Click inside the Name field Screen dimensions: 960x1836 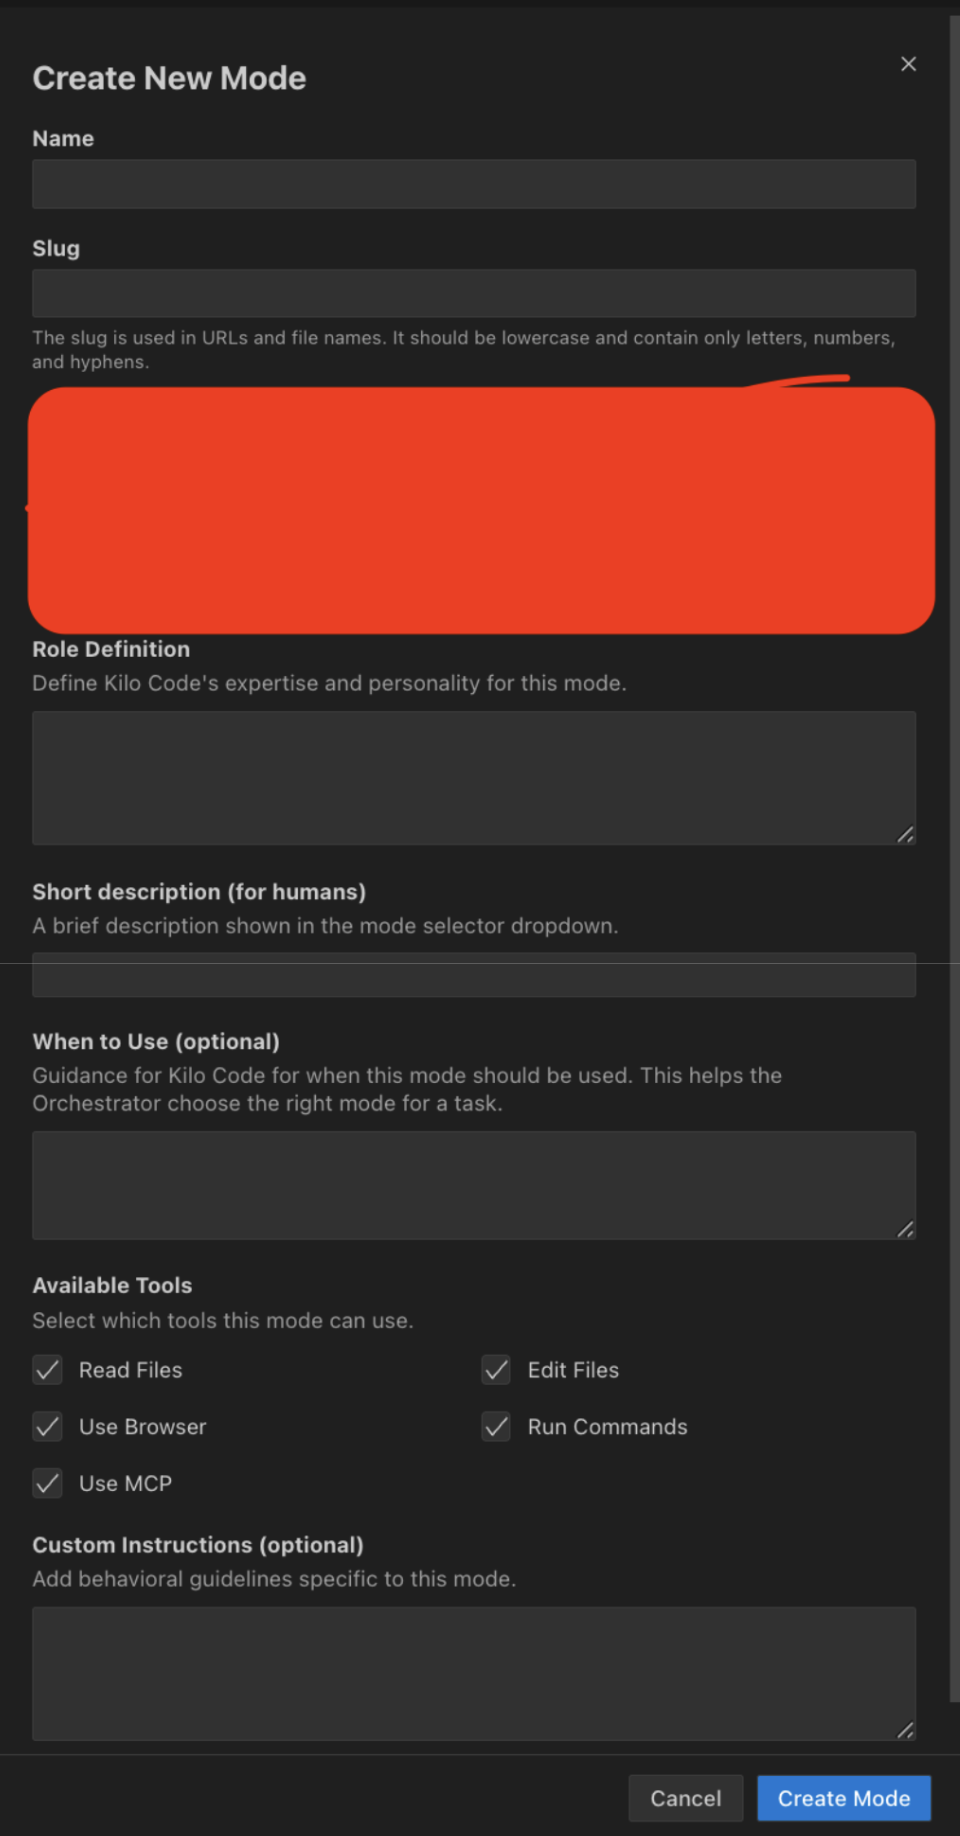[x=474, y=184]
